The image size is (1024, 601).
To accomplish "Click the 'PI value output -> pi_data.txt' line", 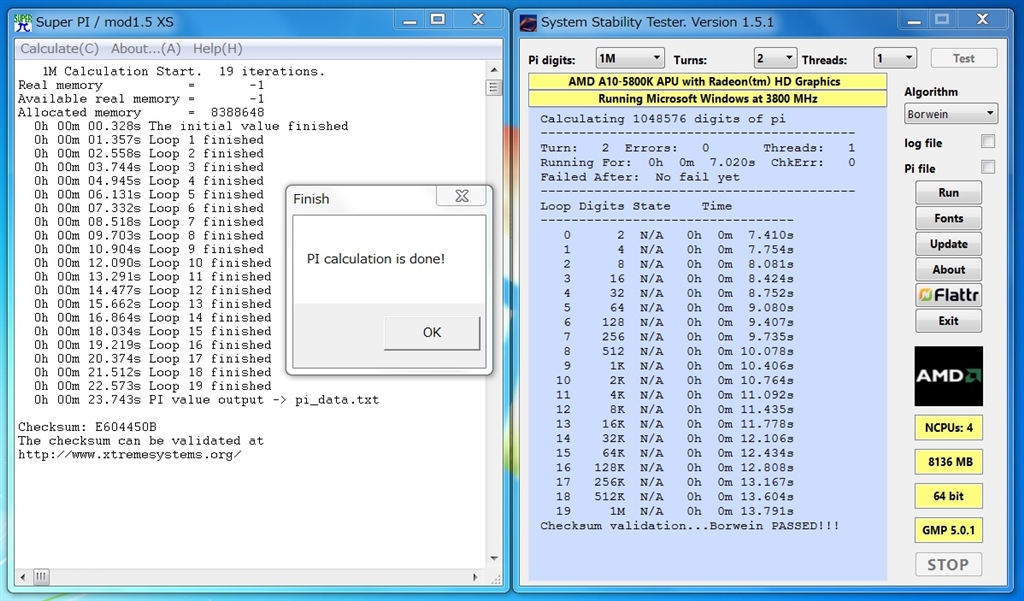I will (206, 400).
